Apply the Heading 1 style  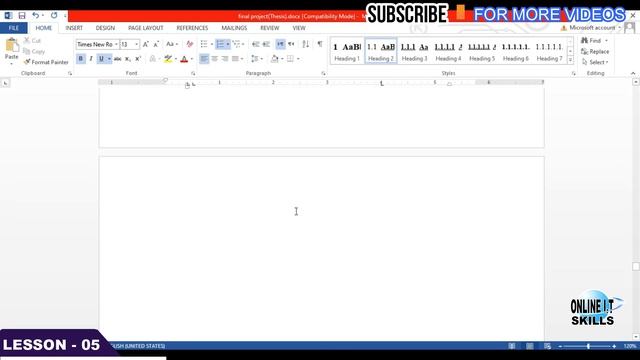347,51
